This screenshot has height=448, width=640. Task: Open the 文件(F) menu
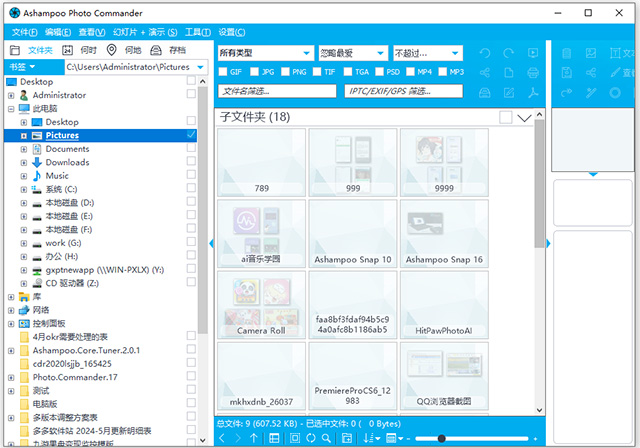click(24, 32)
